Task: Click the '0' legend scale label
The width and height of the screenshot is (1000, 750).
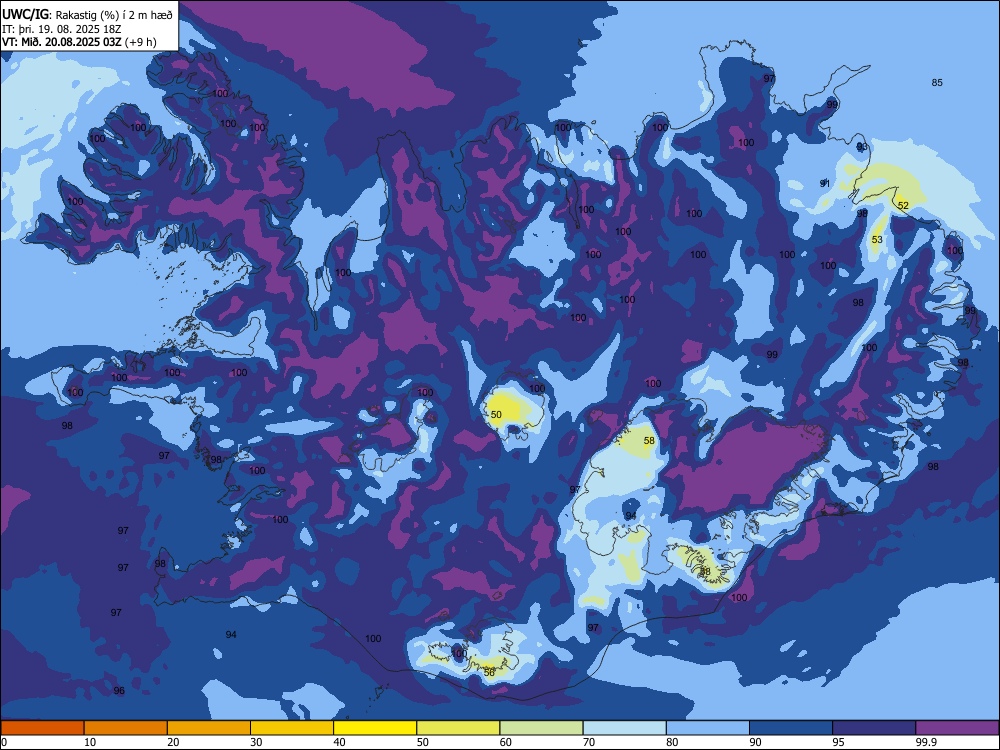Action: click(x=3, y=742)
